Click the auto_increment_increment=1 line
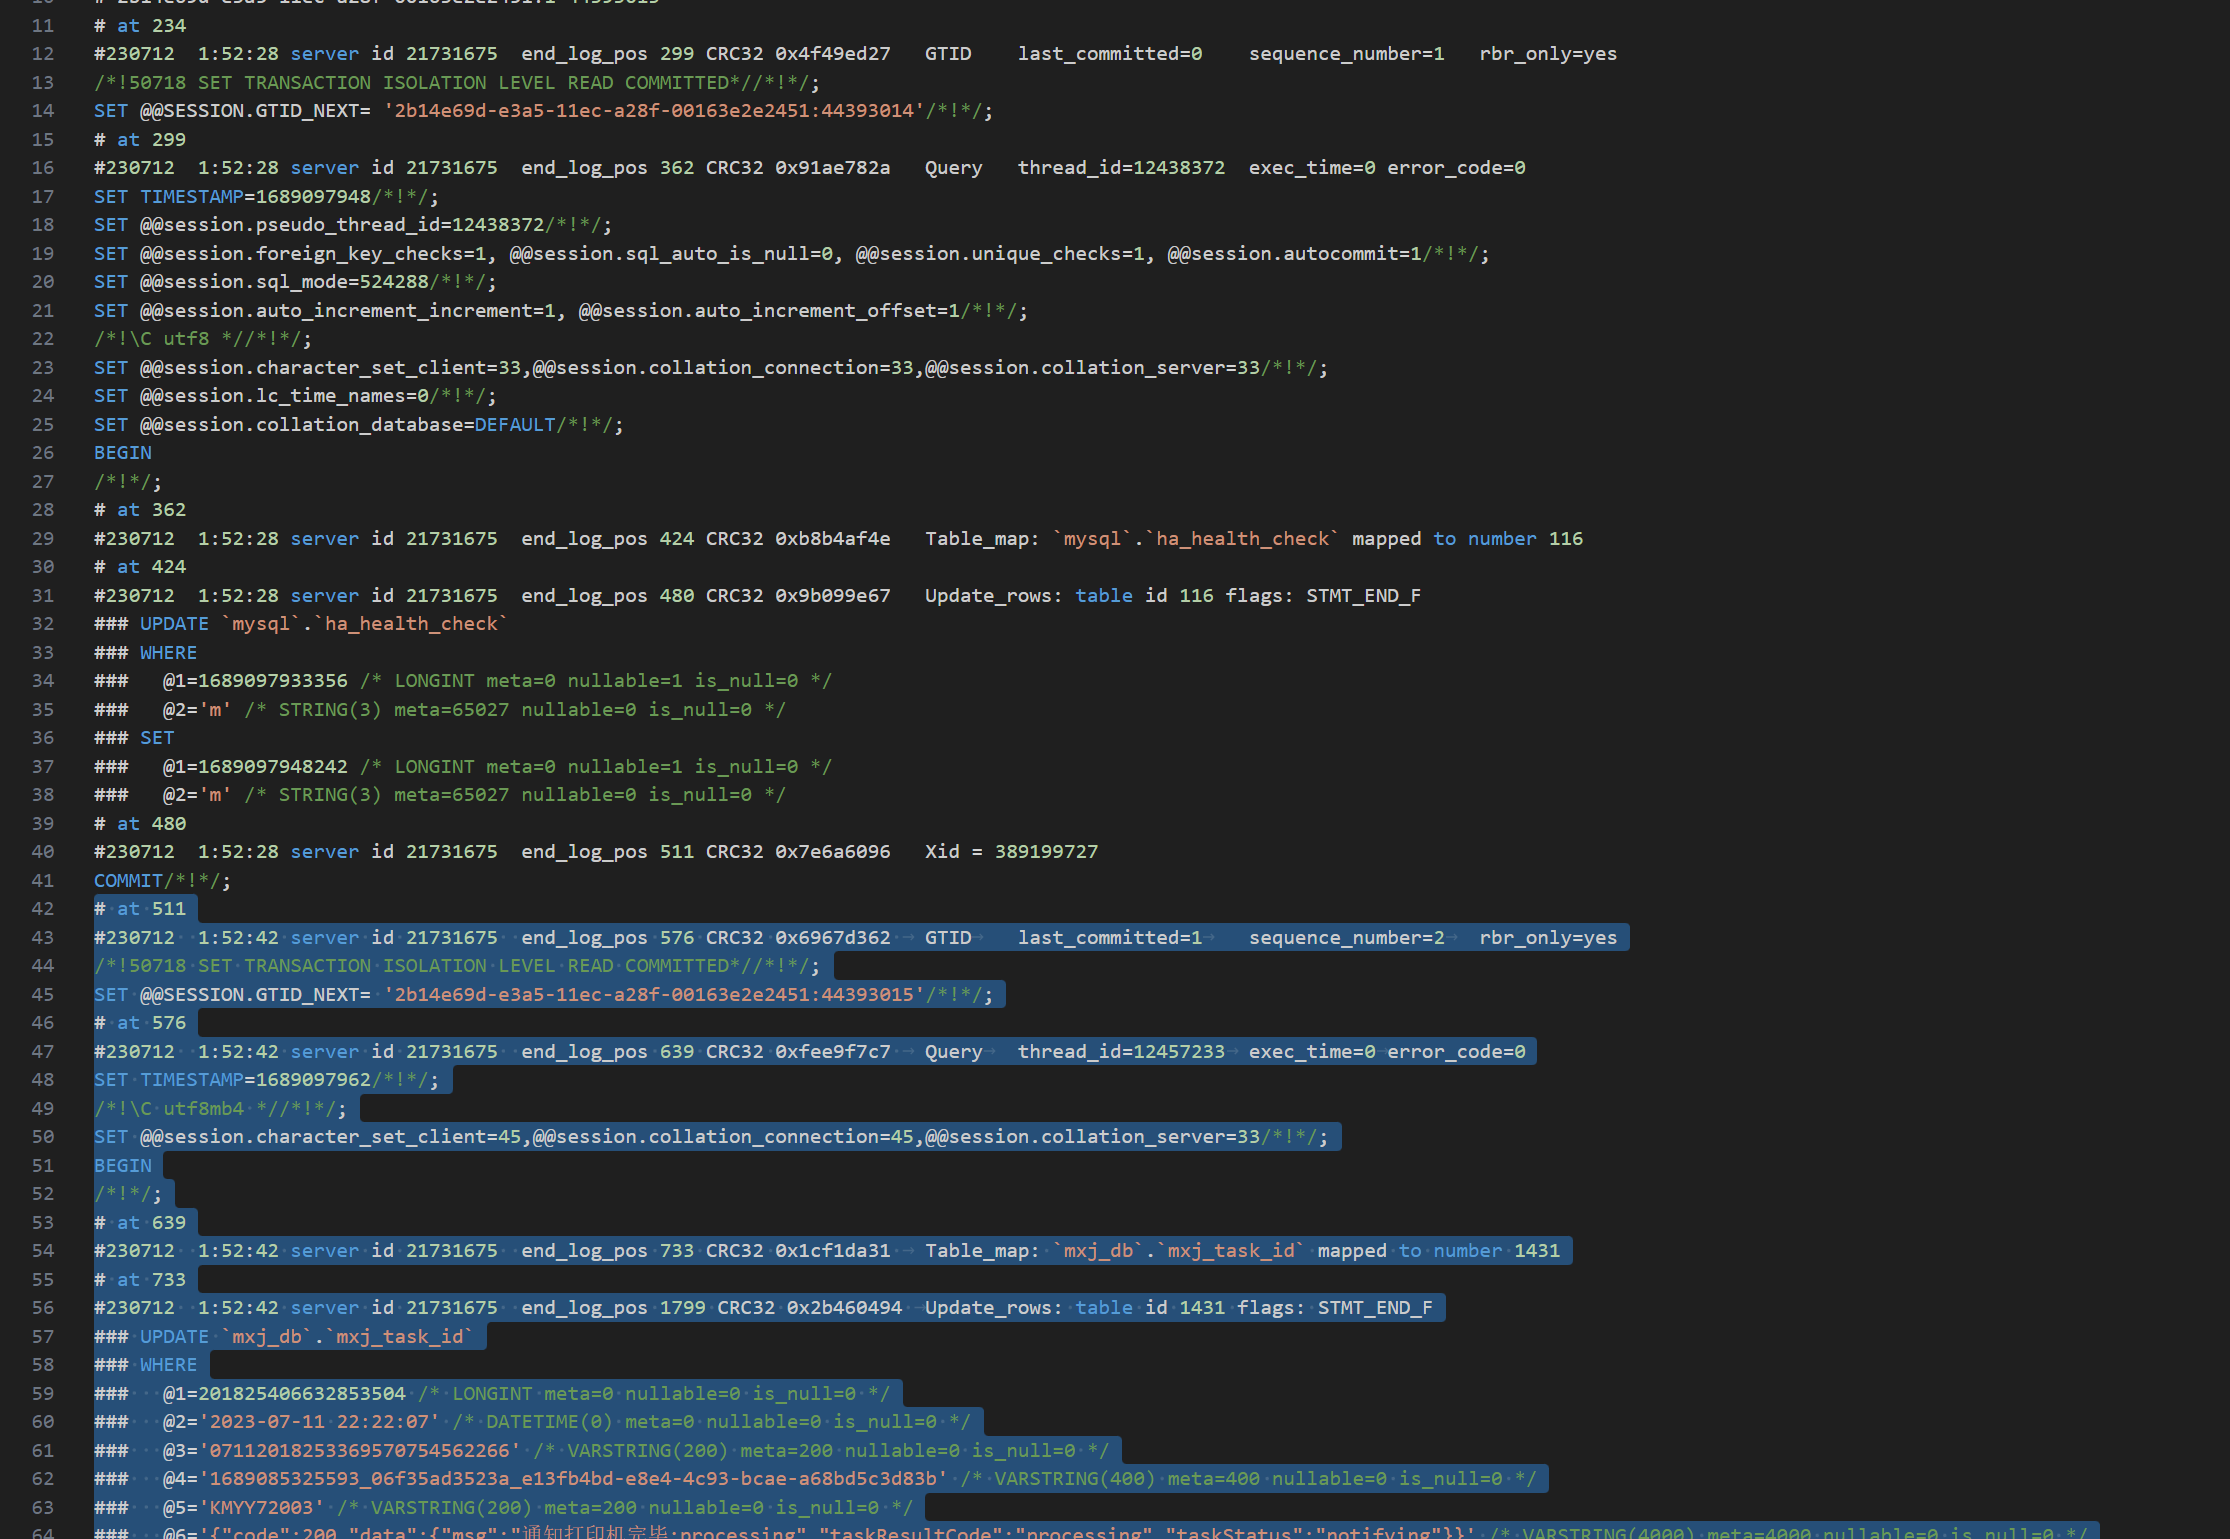Image resolution: width=2230 pixels, height=1539 pixels. pos(560,311)
